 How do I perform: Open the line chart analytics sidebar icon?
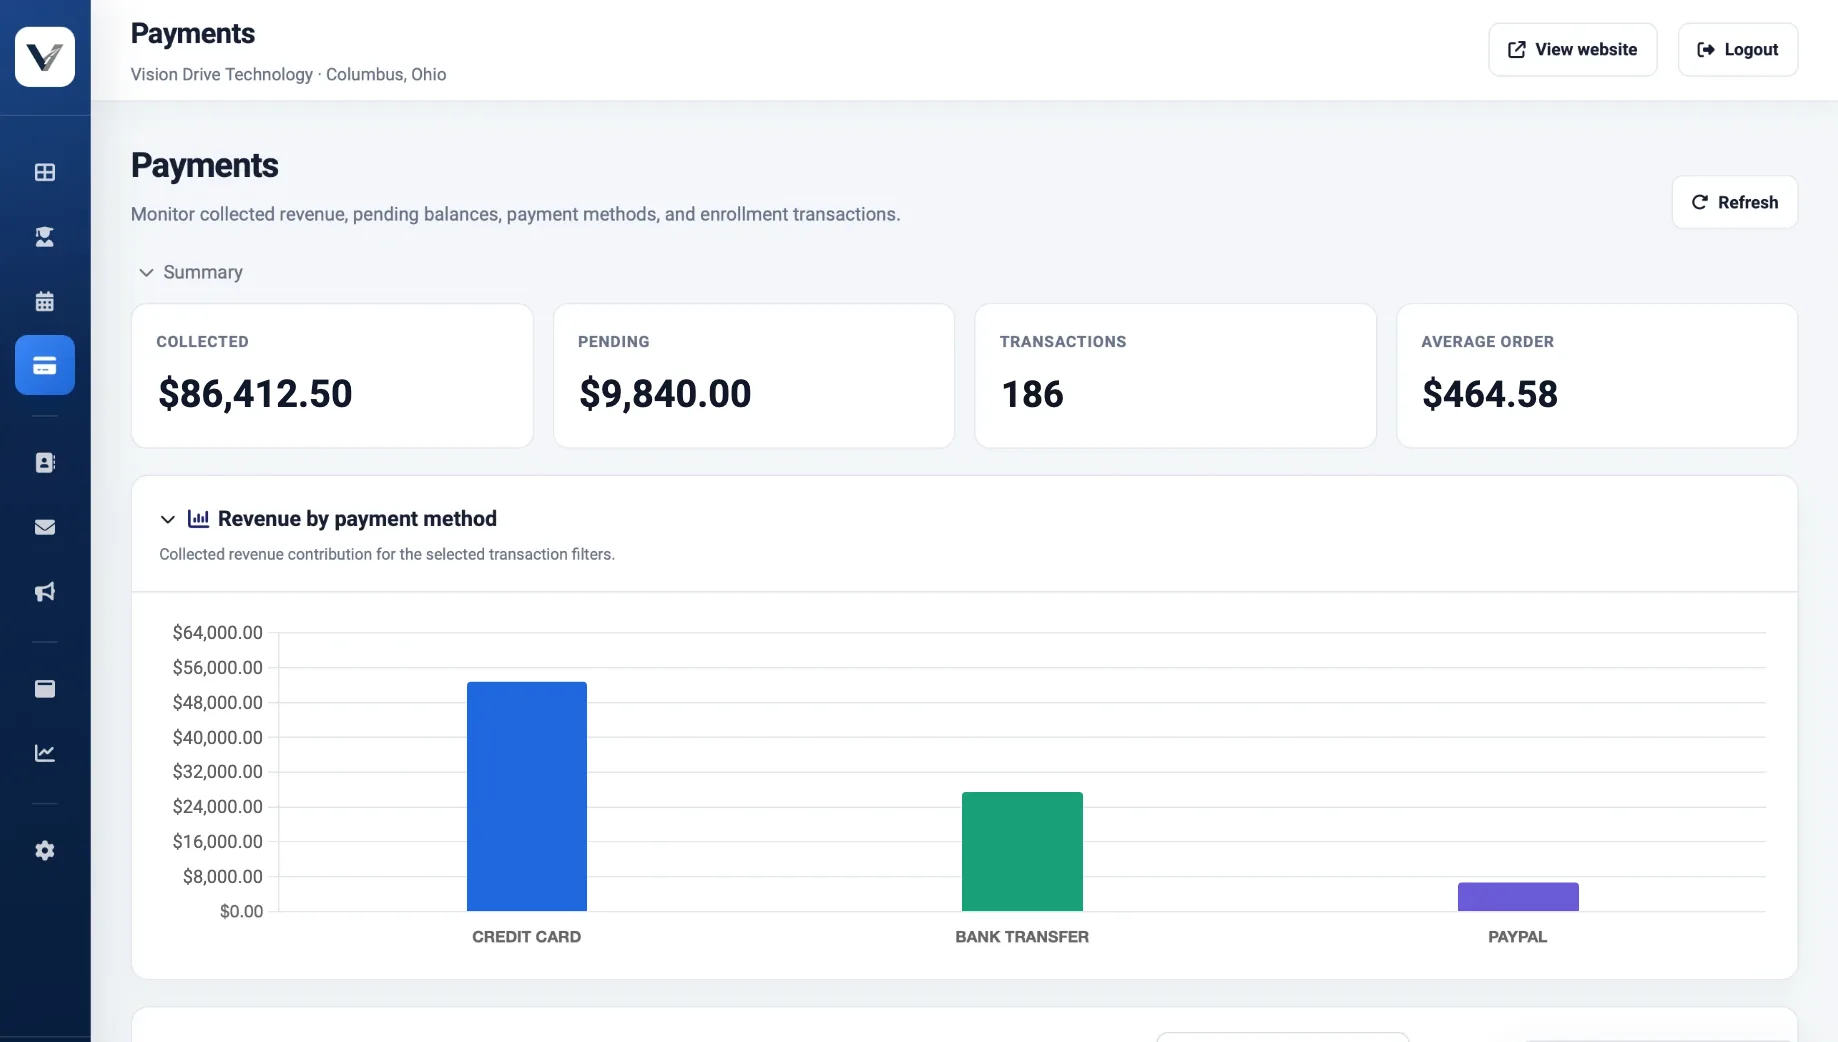(x=45, y=753)
